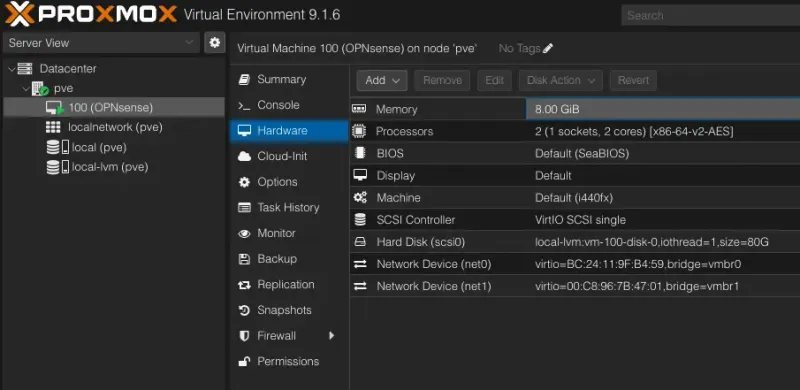
Task: Select the Default (SeaBIOS) value
Action: (x=582, y=154)
